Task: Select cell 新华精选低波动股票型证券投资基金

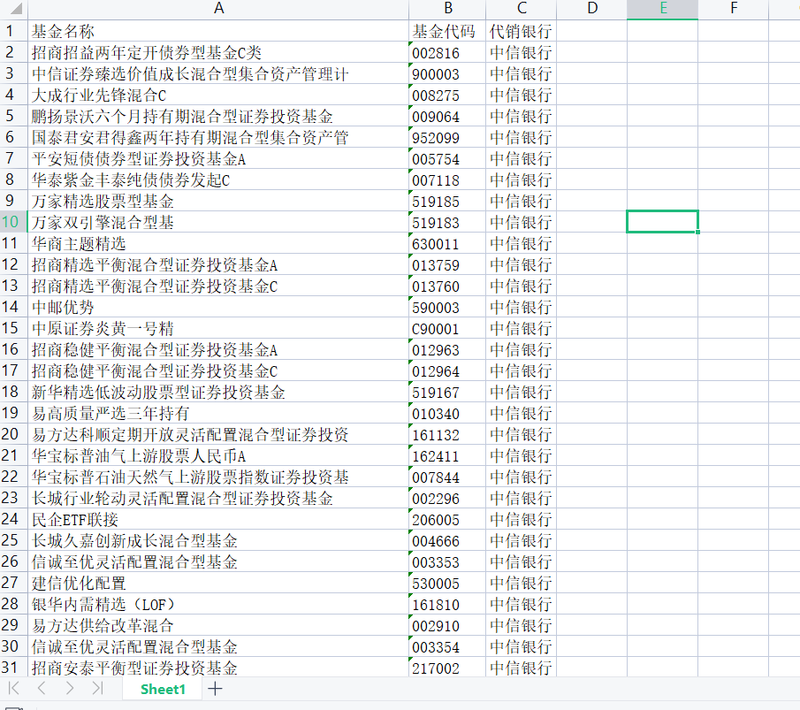Action: [218, 392]
